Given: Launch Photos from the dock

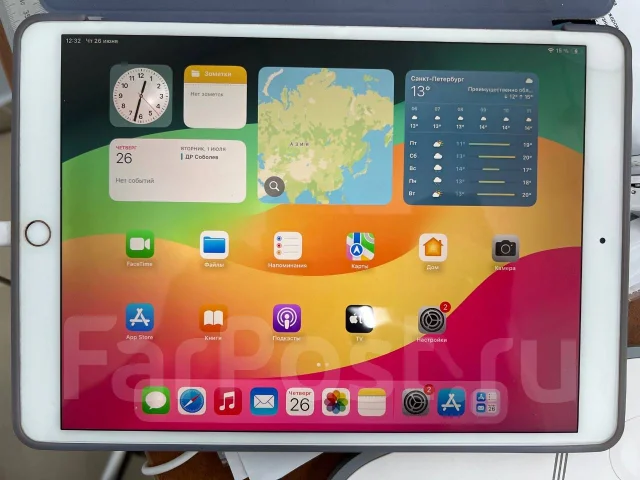Looking at the screenshot, I should coord(336,402).
